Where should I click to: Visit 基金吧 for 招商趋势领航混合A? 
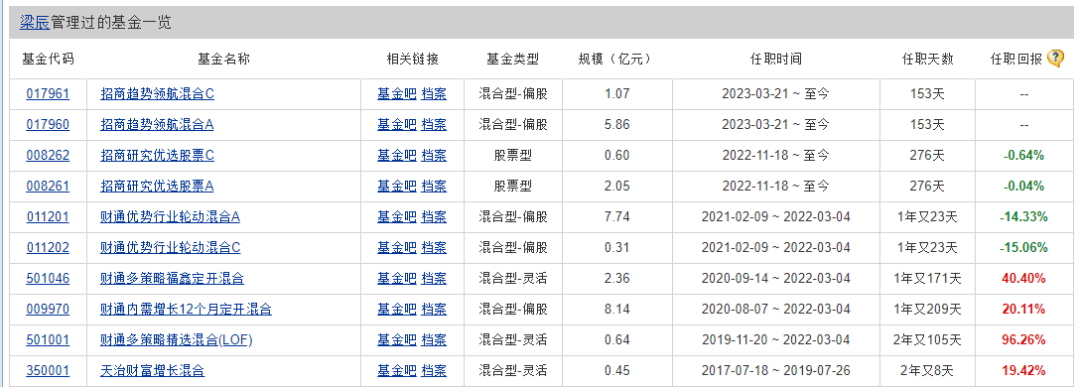[397, 125]
